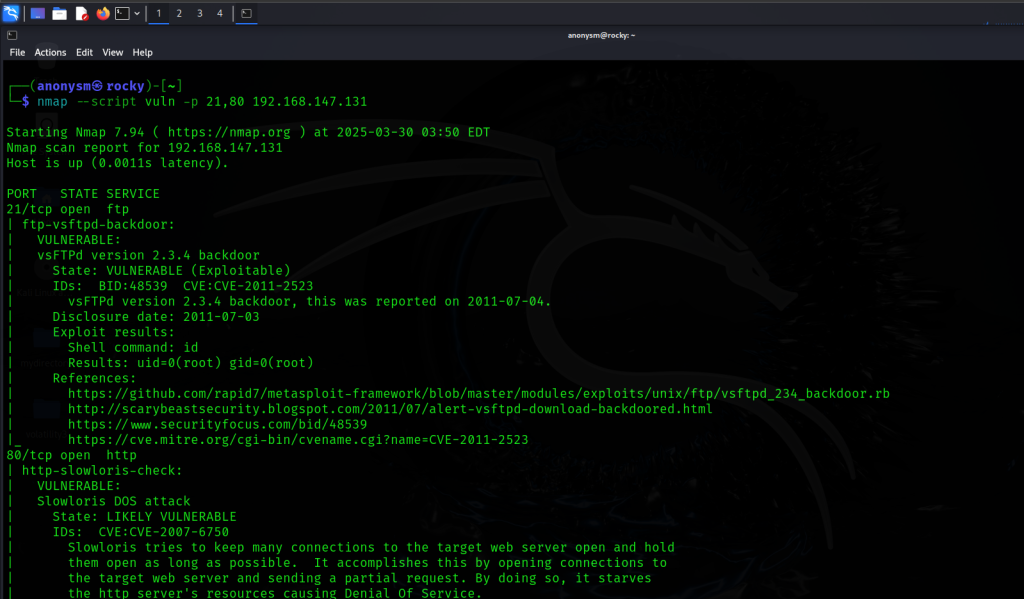Screen dimensions: 1024x599
Task: Click 'Disclosure date: 2011-07-03' line
Action: point(156,316)
